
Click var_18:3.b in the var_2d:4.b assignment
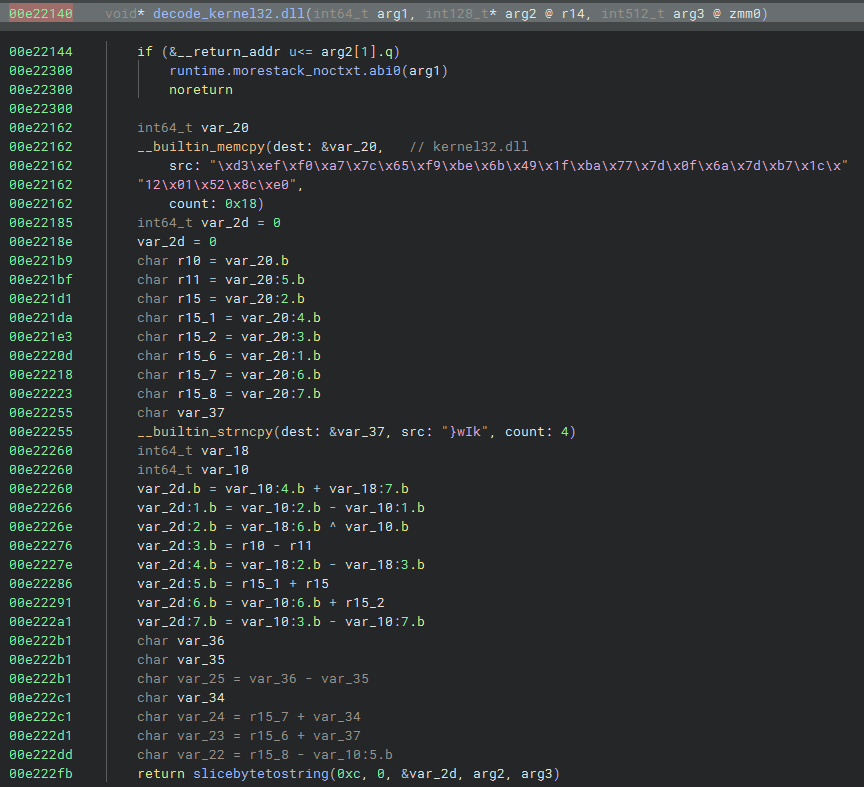click(385, 565)
